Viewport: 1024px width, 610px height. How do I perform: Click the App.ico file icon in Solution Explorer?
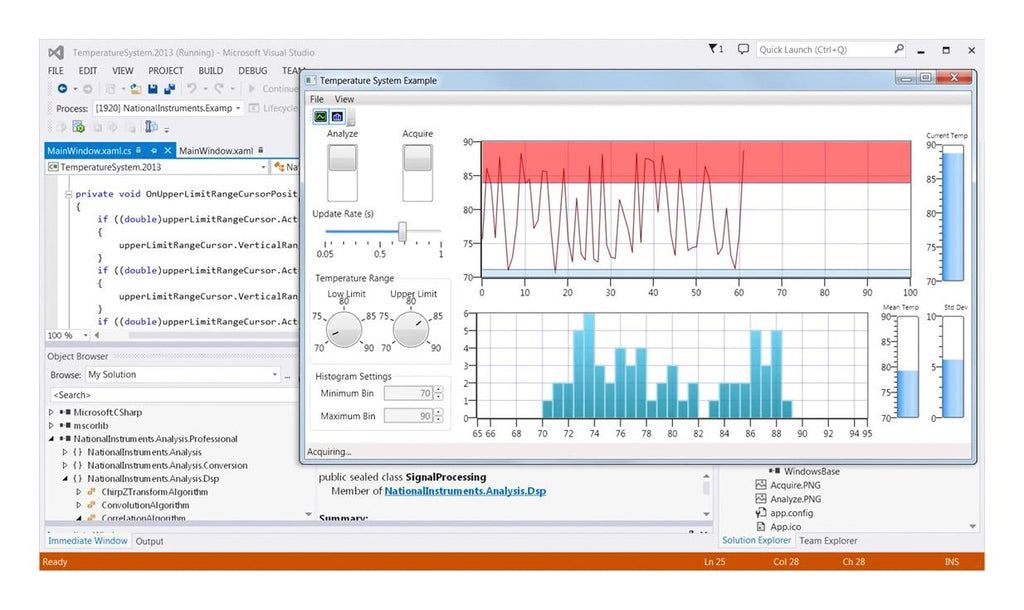coord(760,526)
